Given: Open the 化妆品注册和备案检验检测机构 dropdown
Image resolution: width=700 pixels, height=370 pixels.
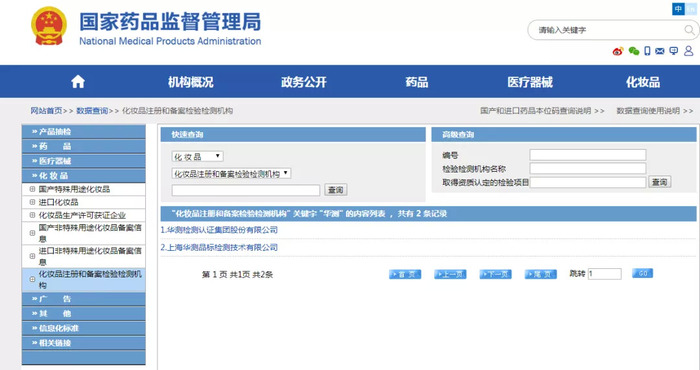Looking at the screenshot, I should click(231, 174).
